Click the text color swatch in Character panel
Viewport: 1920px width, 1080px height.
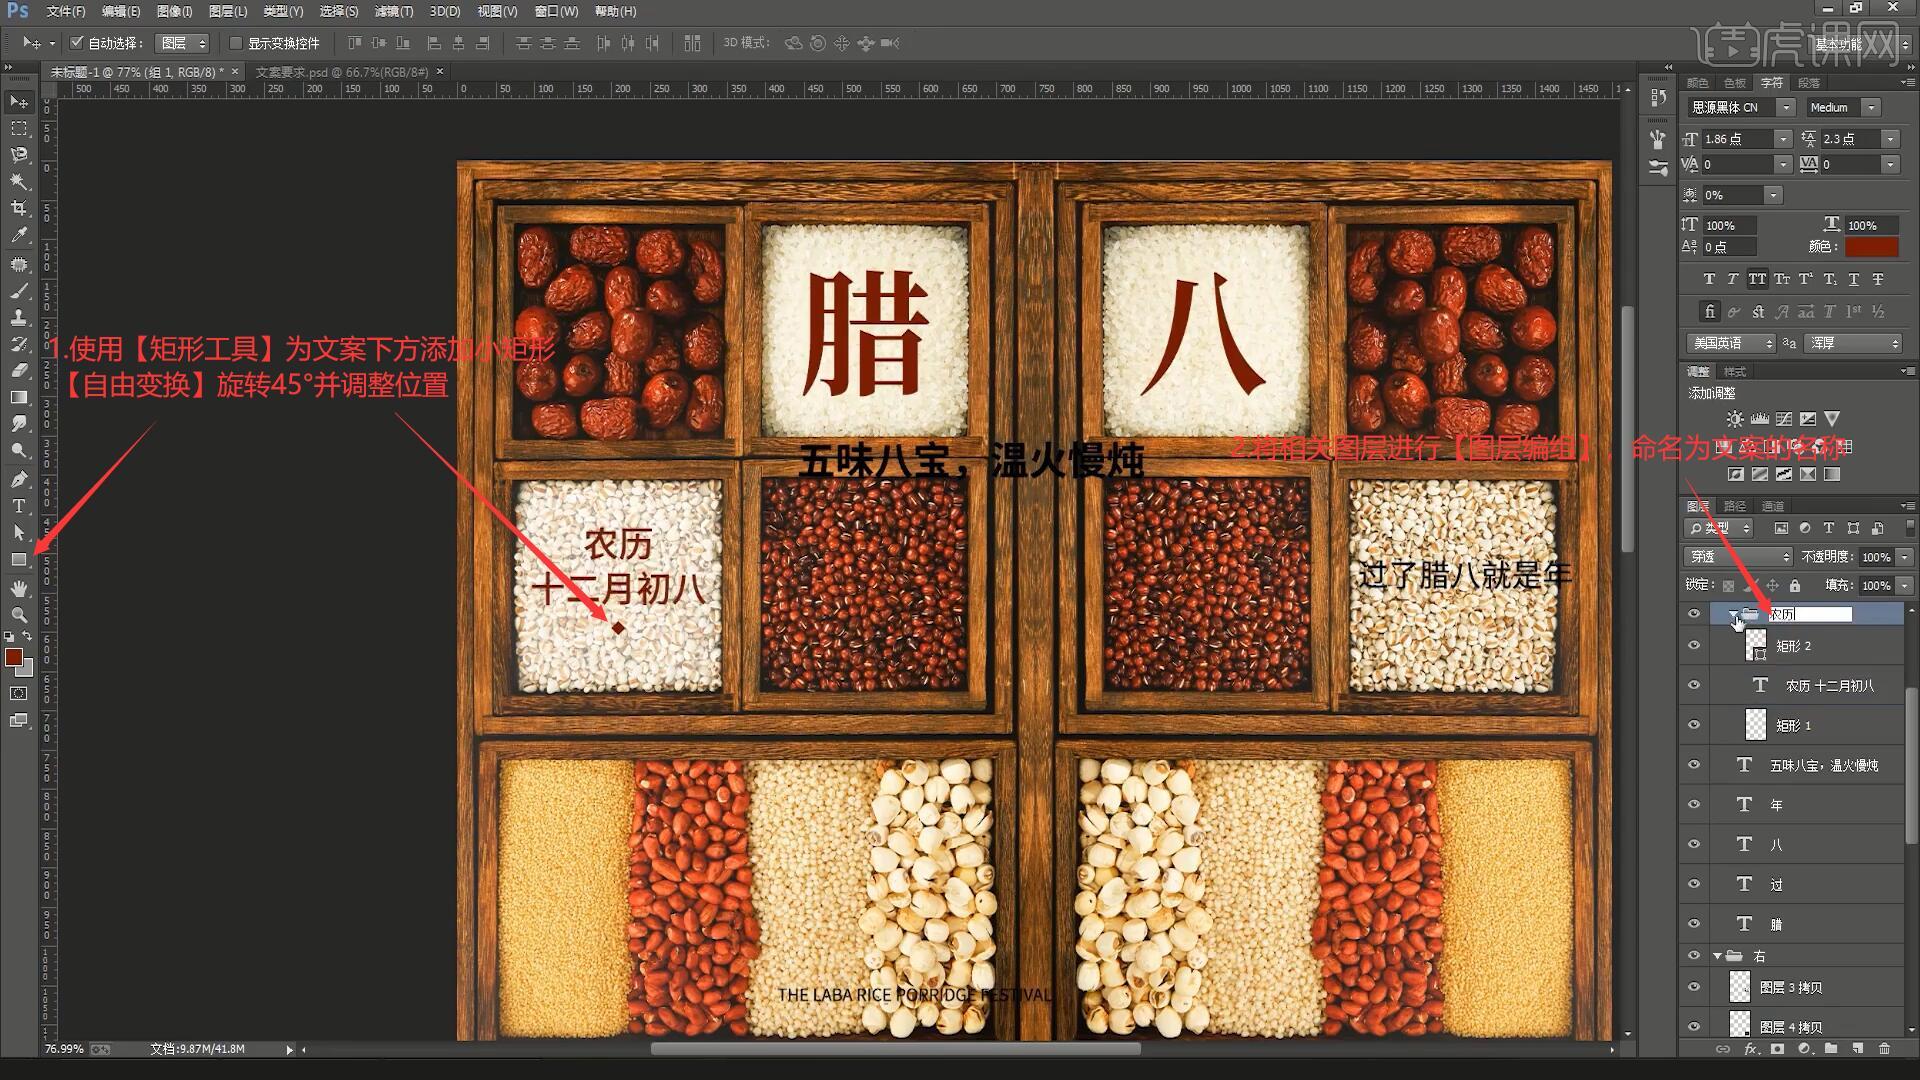point(1870,247)
